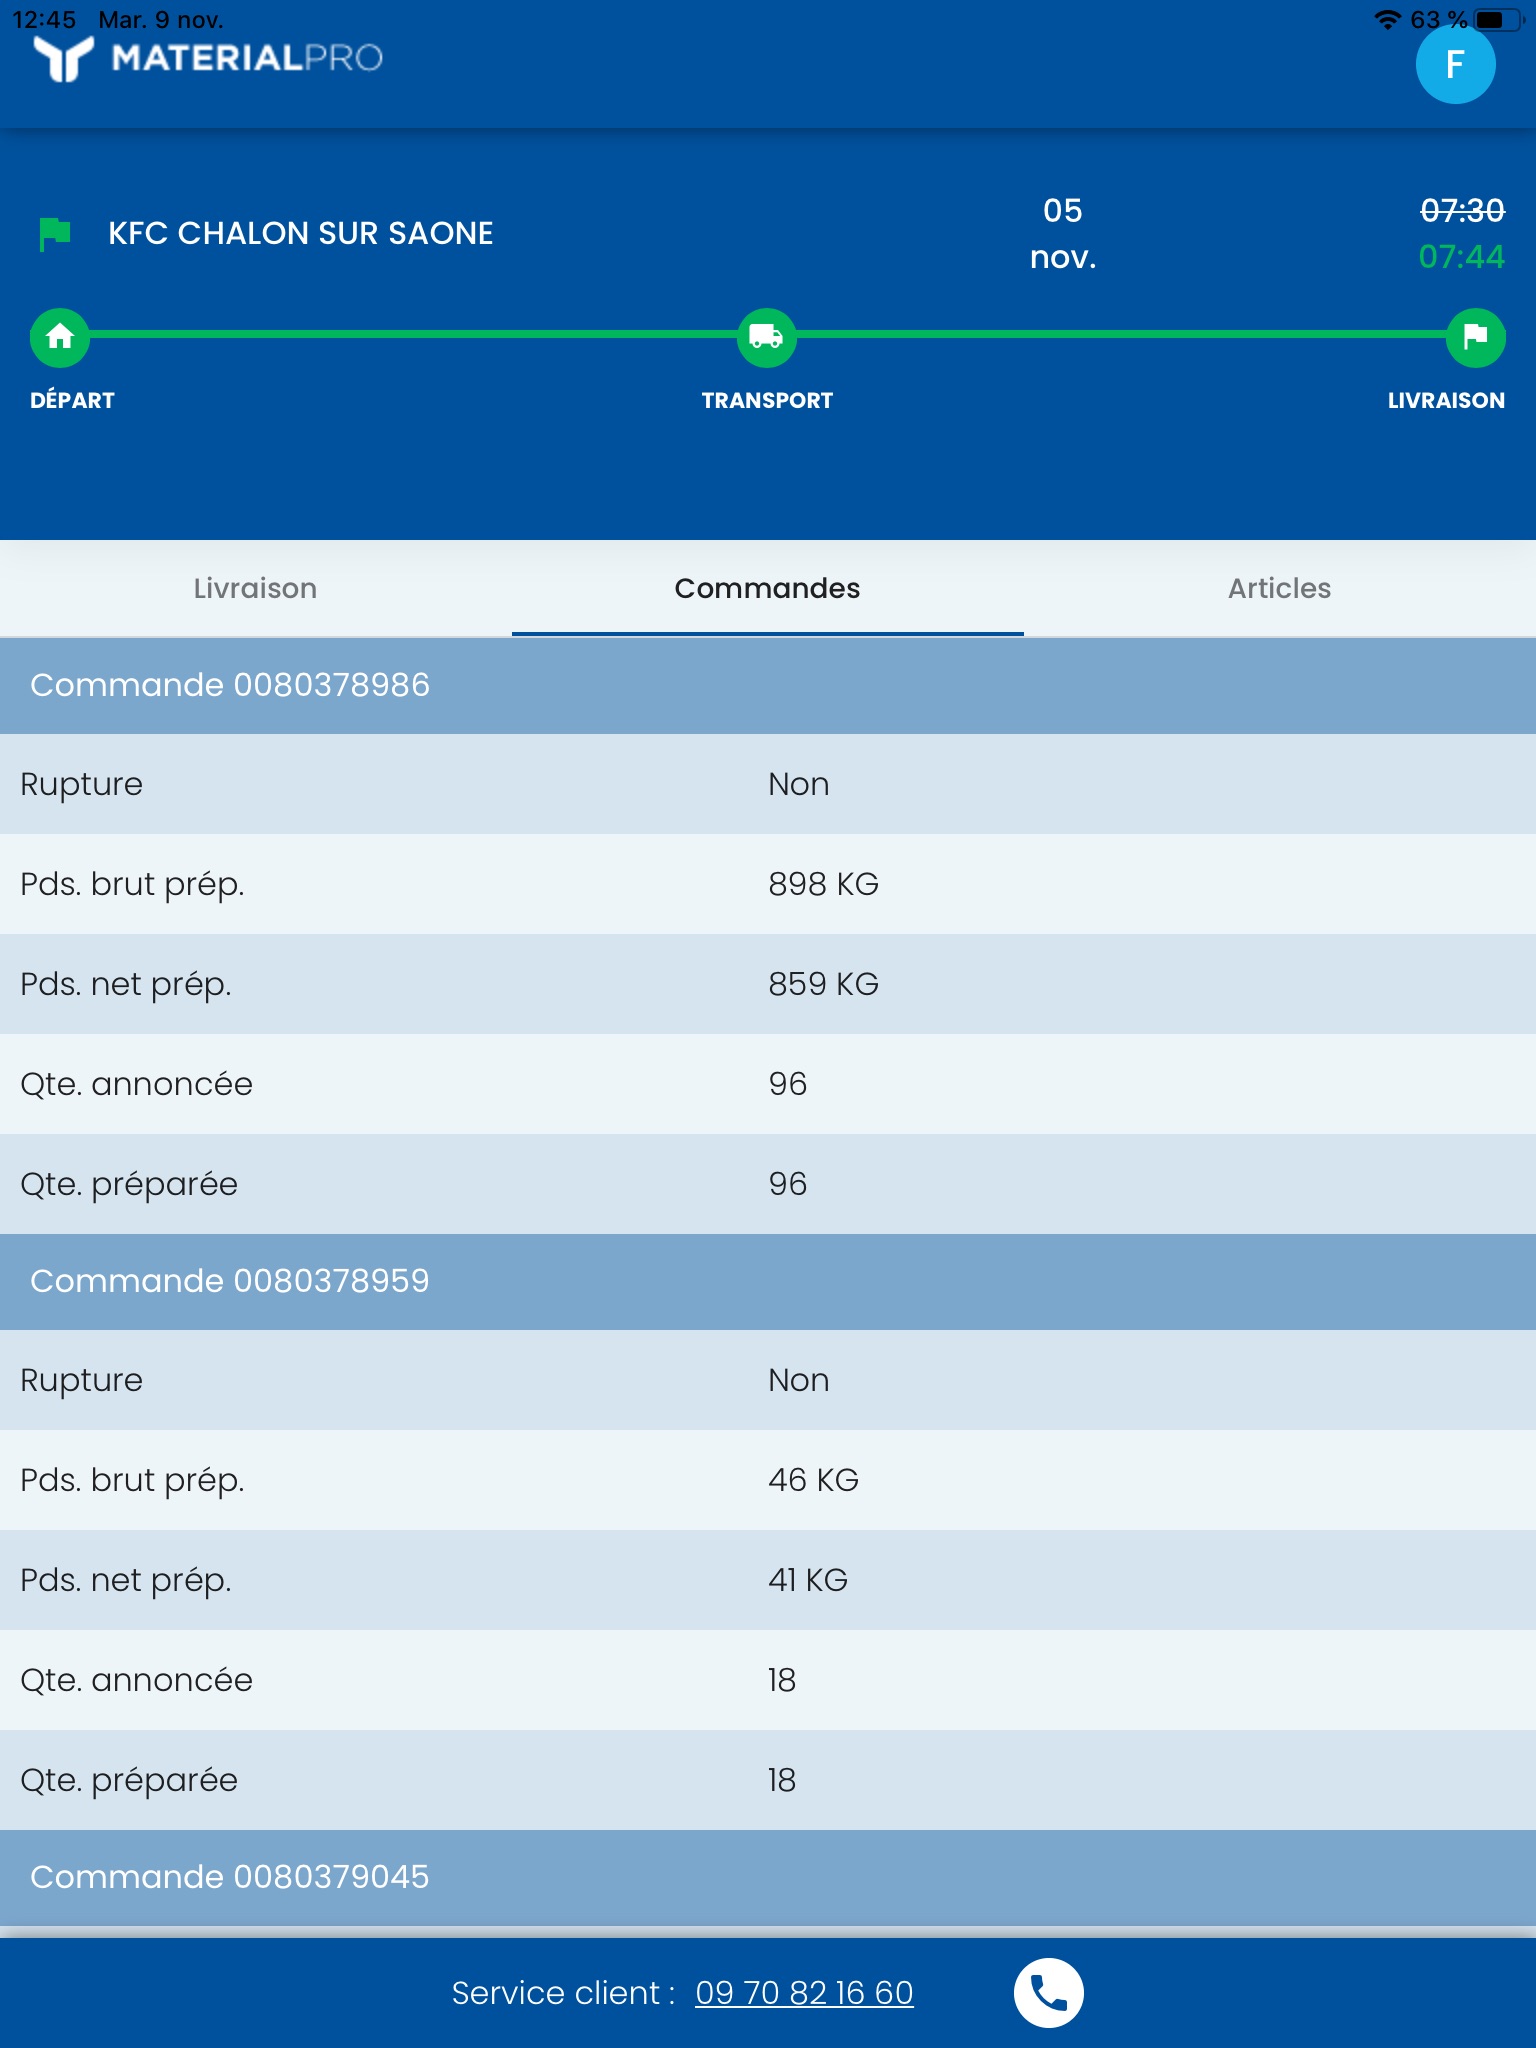
Task: Tap Qte. annoncée value 96
Action: point(787,1084)
